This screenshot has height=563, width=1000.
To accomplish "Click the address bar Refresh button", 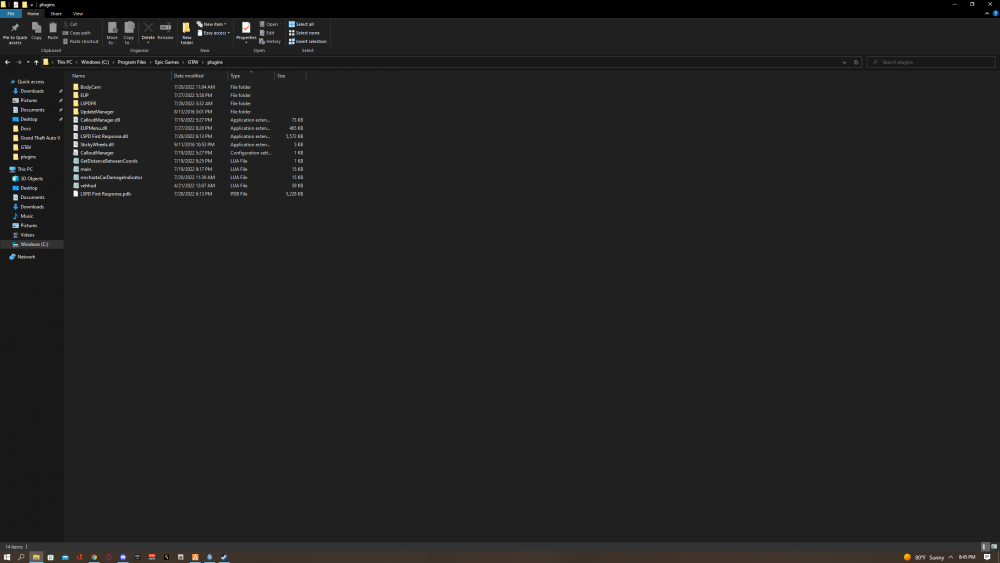I will pyautogui.click(x=856, y=62).
